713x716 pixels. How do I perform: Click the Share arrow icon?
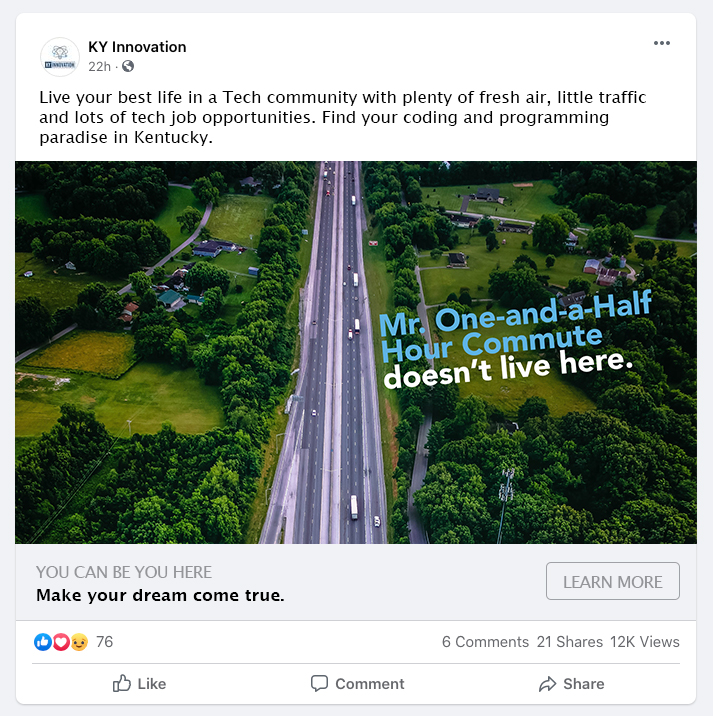point(547,684)
